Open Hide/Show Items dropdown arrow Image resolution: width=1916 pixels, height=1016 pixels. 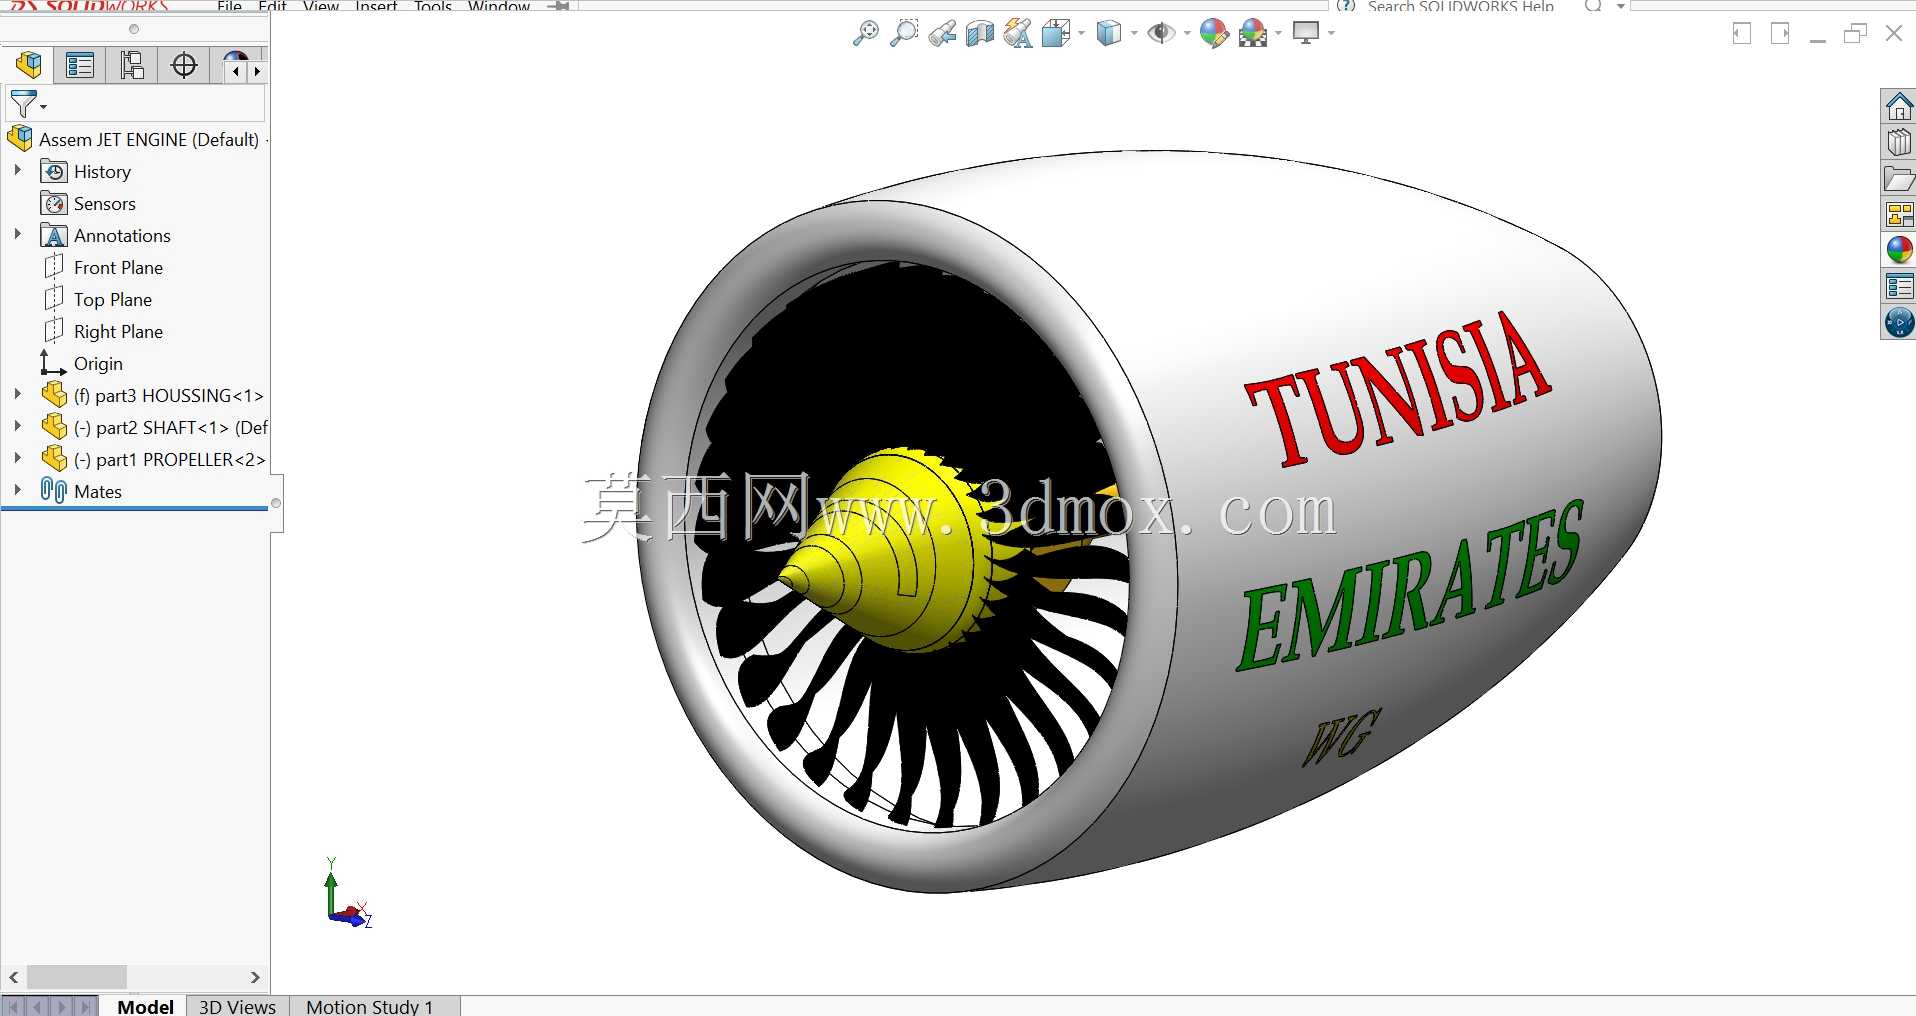tap(1187, 34)
